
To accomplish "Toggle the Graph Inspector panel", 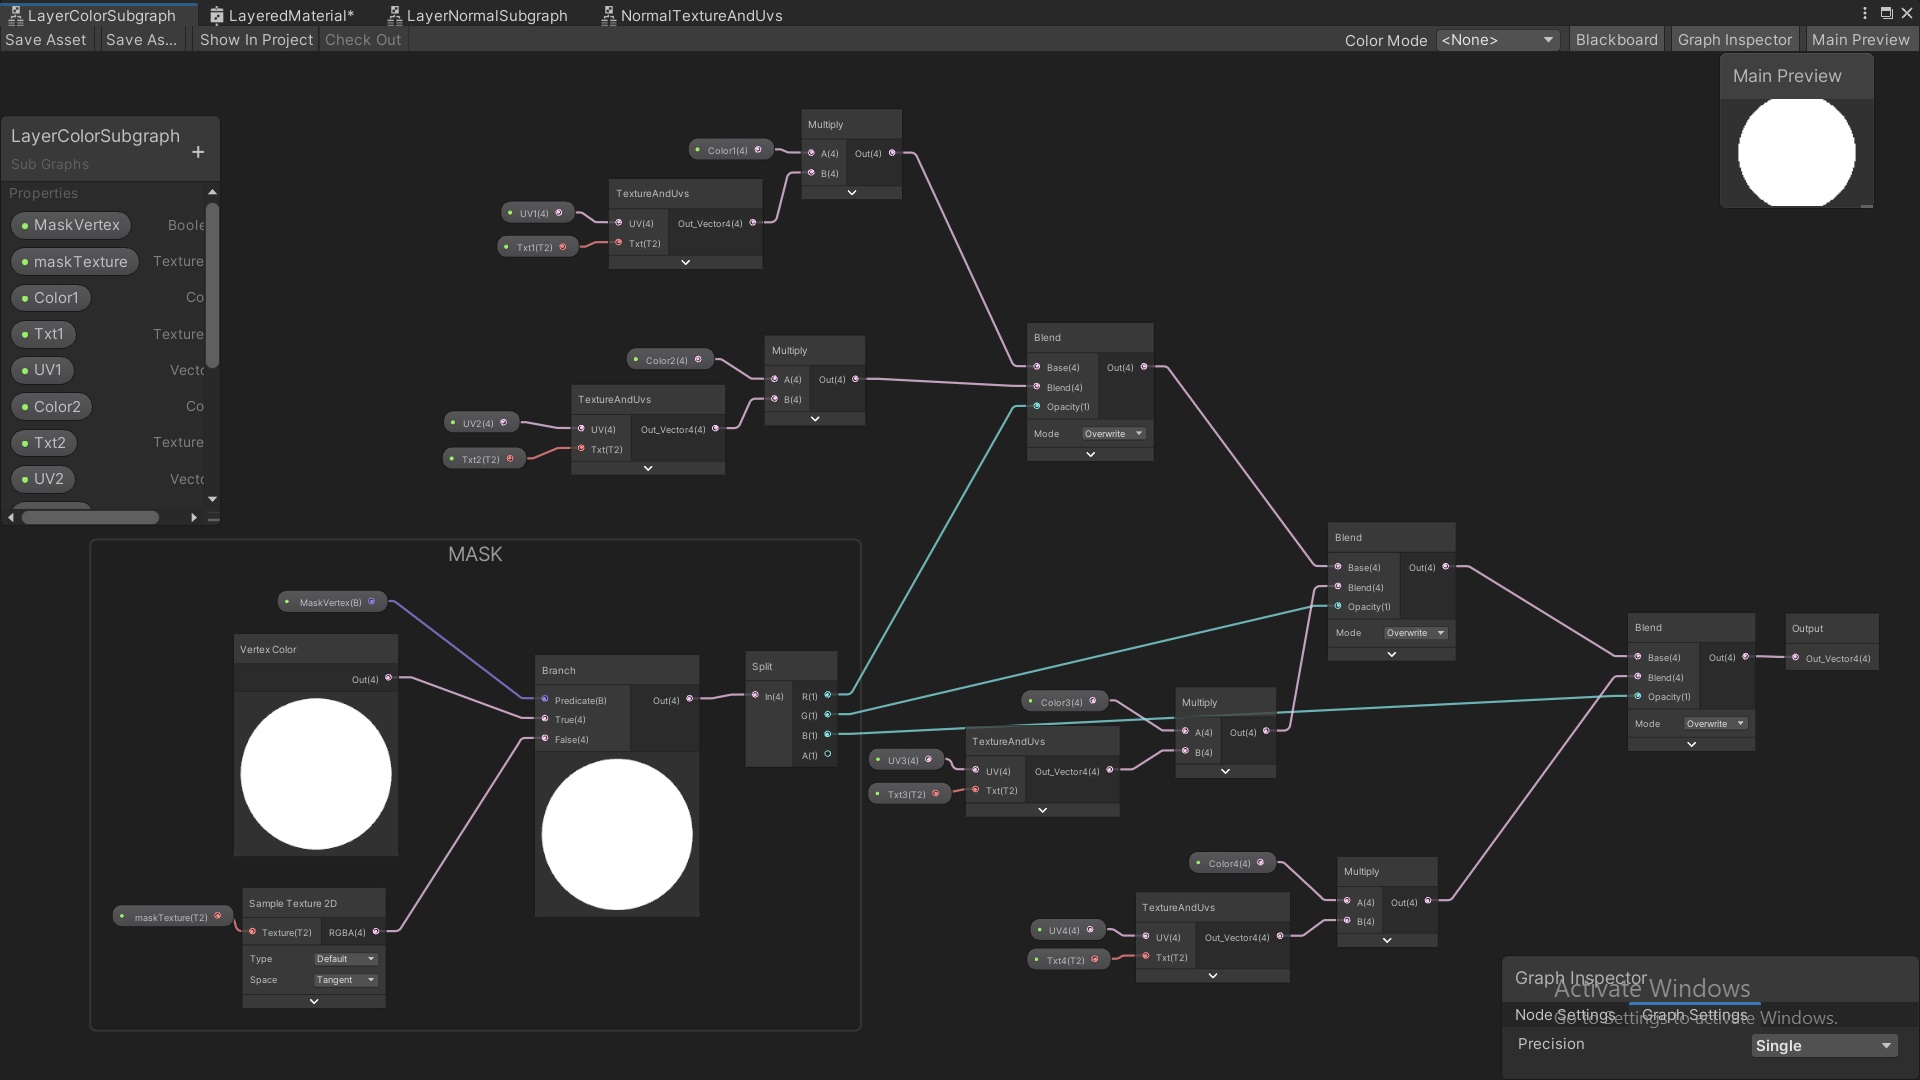I will point(1734,40).
